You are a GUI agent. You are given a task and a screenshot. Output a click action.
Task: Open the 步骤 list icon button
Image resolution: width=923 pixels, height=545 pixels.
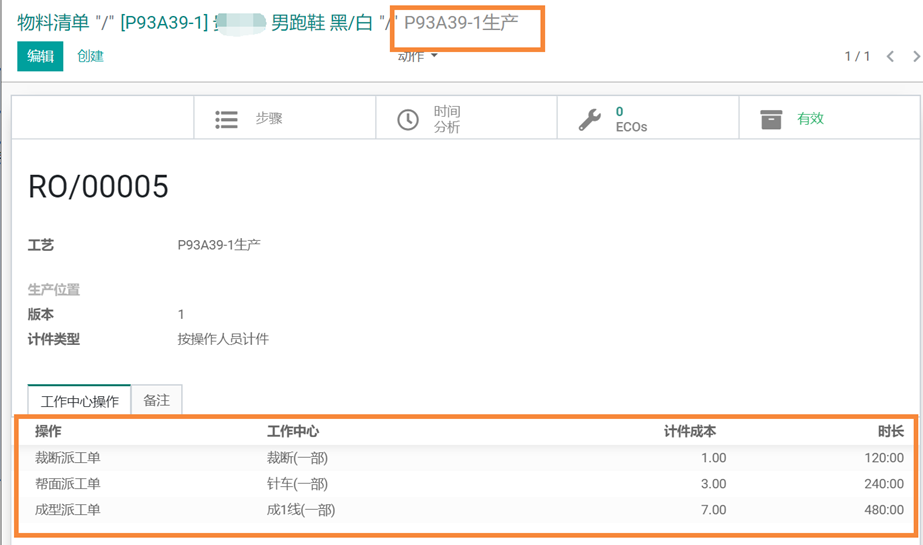coord(227,119)
